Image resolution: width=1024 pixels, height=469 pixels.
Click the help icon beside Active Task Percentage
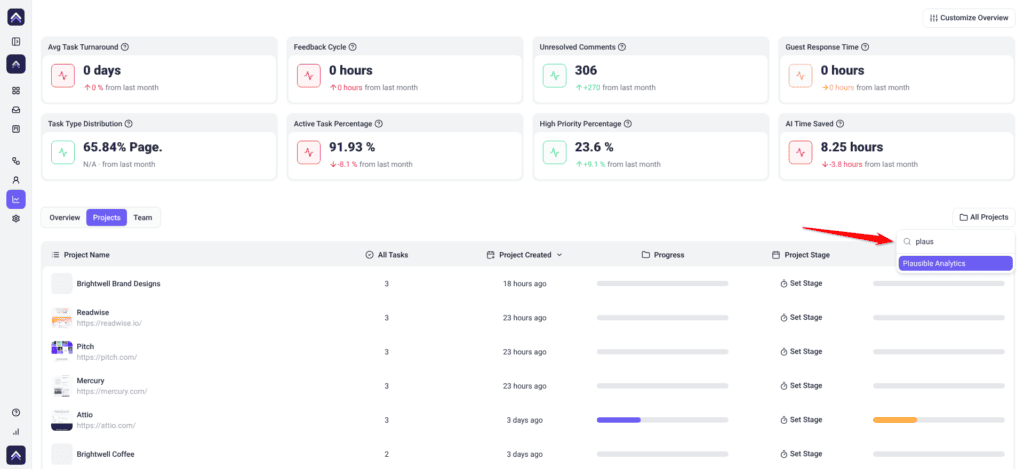[x=378, y=123]
